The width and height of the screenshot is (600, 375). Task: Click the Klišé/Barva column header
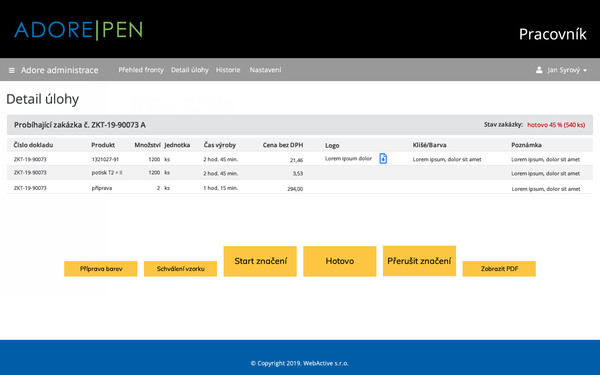[x=429, y=145]
